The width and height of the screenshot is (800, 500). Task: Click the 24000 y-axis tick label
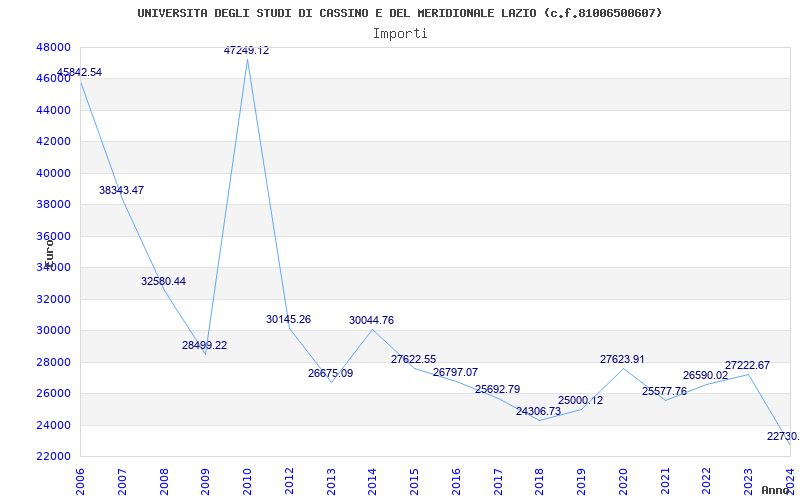click(x=53, y=425)
